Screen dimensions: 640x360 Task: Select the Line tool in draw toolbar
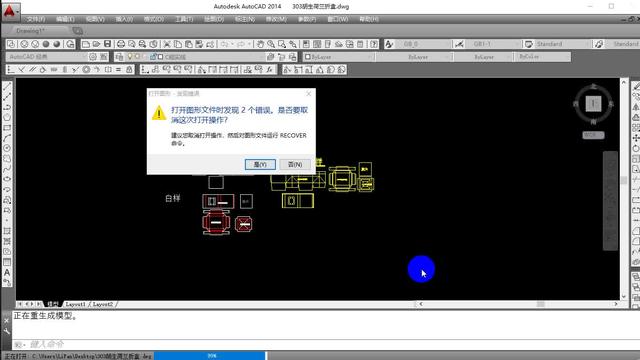pyautogui.click(x=7, y=87)
